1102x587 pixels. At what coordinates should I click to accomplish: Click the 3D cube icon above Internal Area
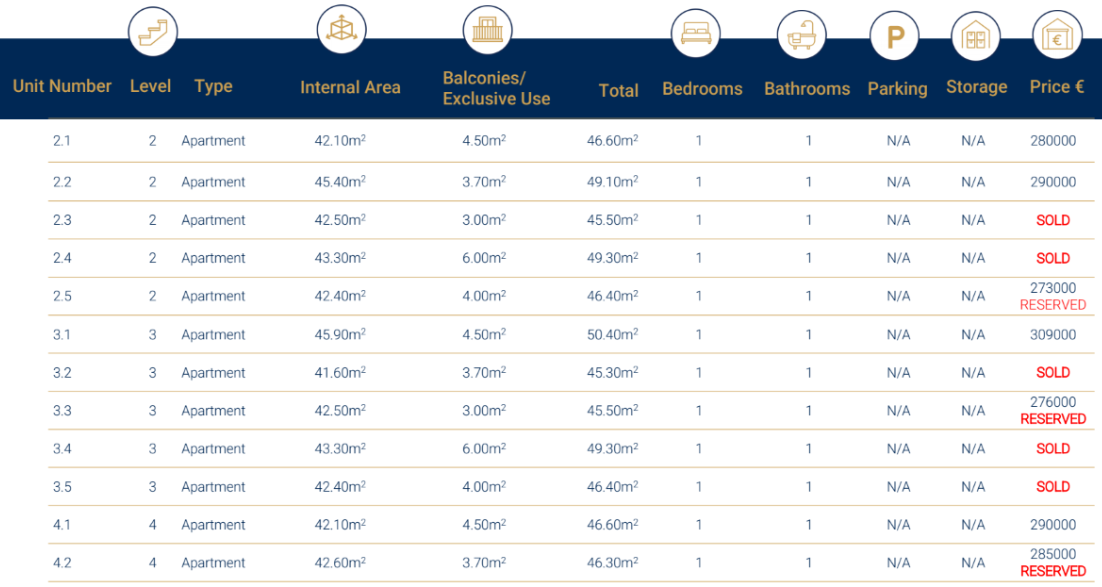[x=341, y=29]
